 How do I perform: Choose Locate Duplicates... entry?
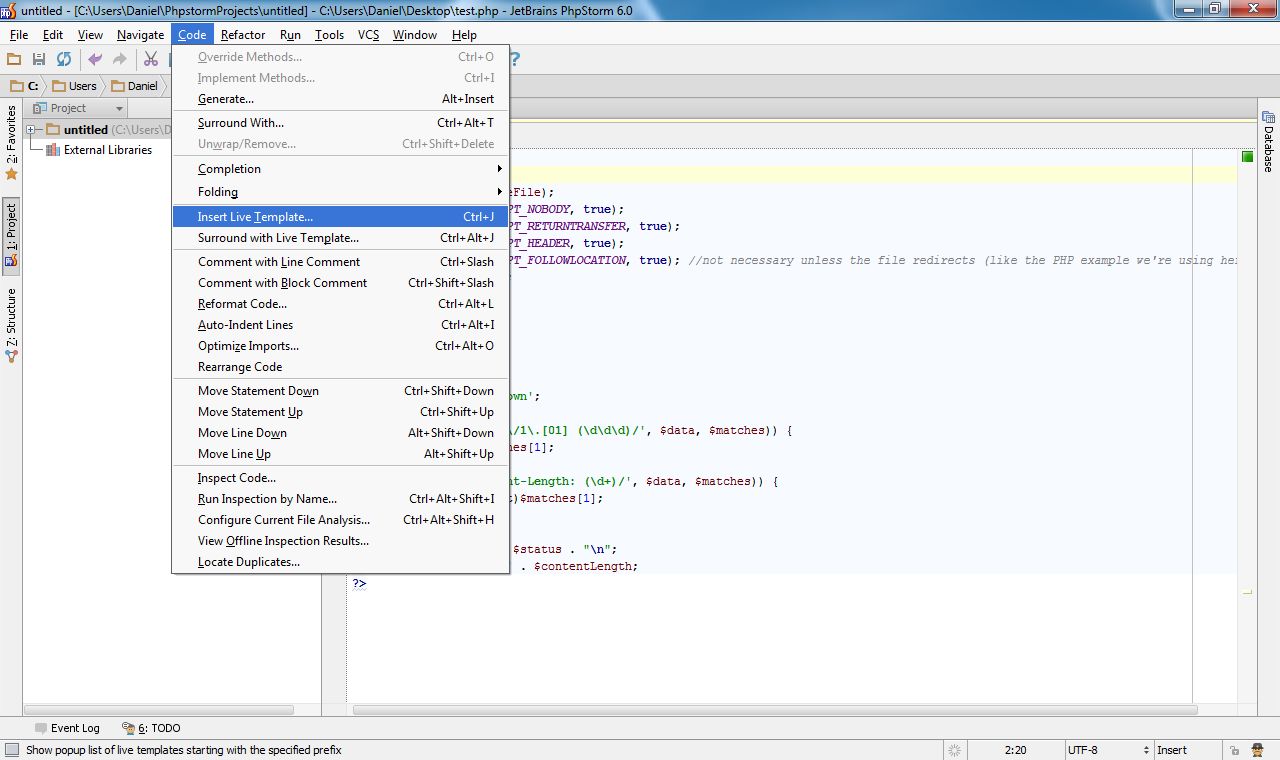coord(340,562)
